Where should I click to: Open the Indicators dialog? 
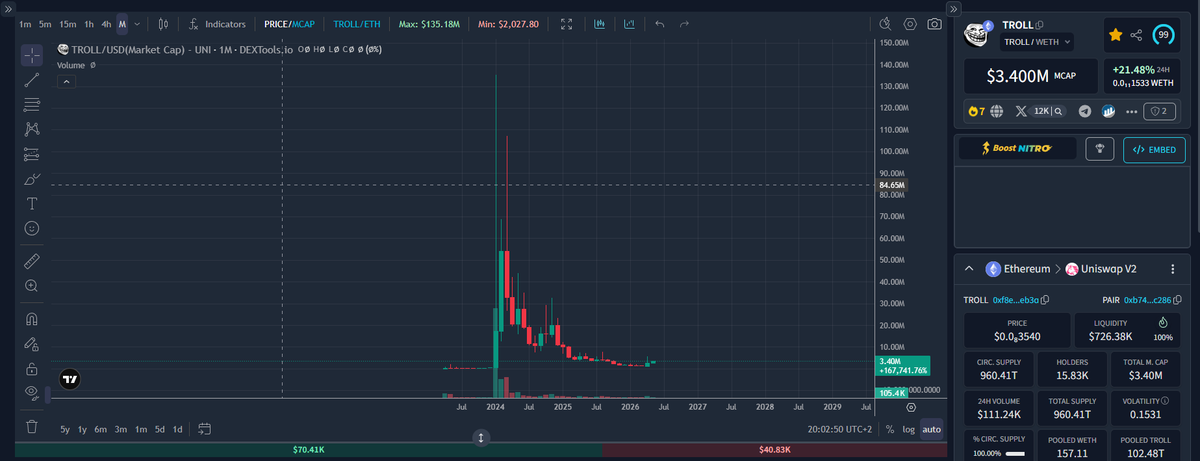217,23
